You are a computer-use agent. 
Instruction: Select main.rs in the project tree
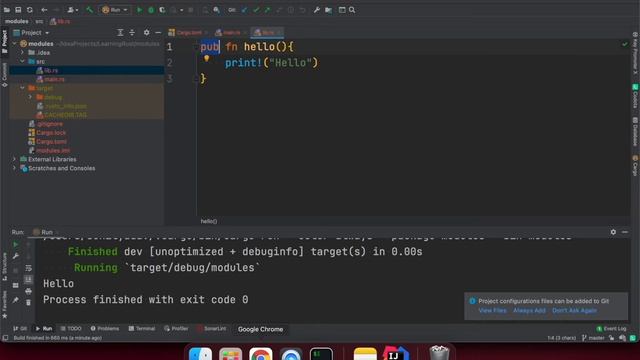point(54,80)
